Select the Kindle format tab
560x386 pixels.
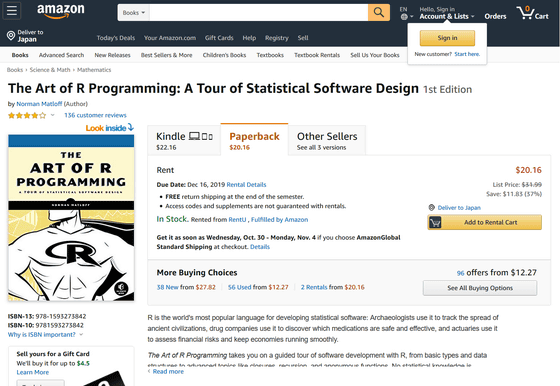tap(184, 140)
